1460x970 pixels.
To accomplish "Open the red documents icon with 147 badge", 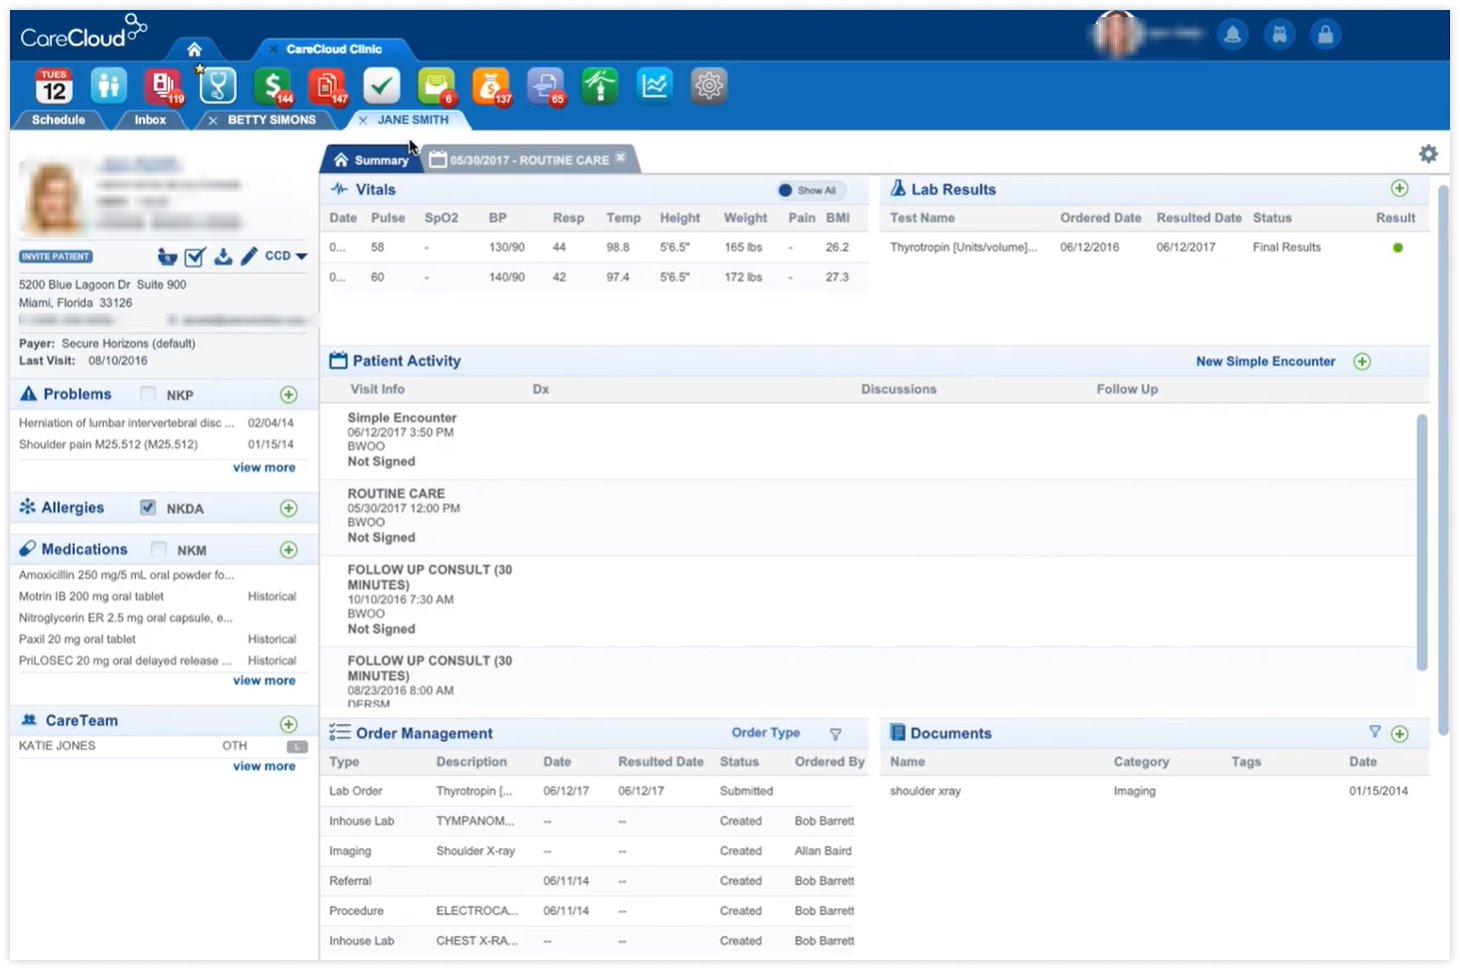I will click(x=327, y=86).
